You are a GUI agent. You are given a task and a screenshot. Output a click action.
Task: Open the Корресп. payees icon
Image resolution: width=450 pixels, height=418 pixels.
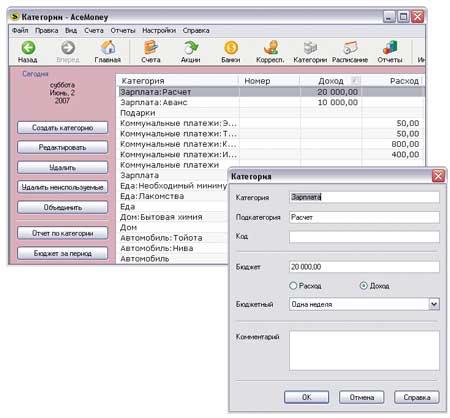271,48
